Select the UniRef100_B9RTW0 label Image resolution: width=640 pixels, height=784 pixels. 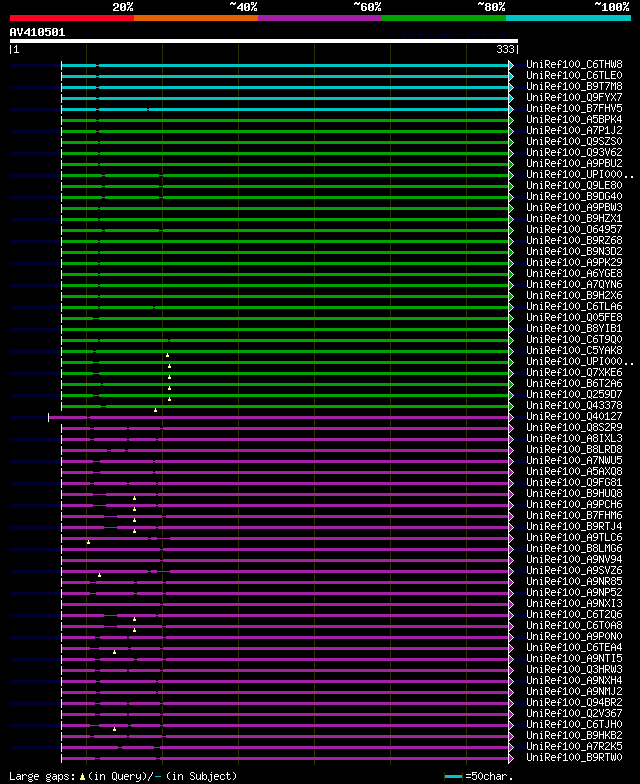574,758
